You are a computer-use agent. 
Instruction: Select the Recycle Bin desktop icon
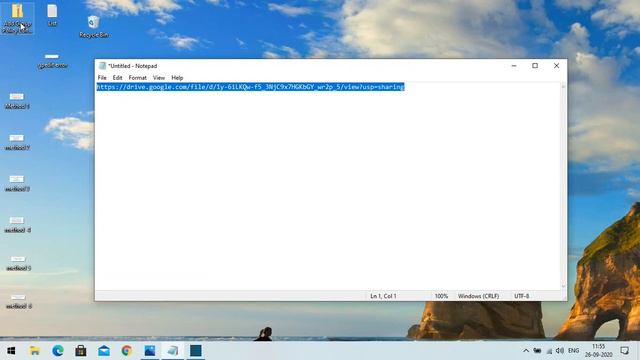tap(93, 27)
